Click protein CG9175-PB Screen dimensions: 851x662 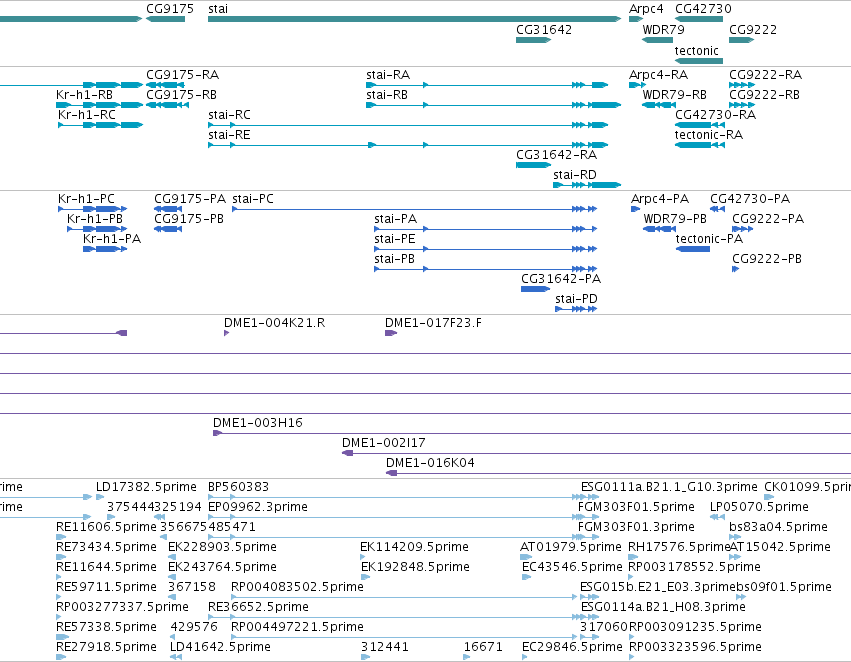pyautogui.click(x=168, y=229)
